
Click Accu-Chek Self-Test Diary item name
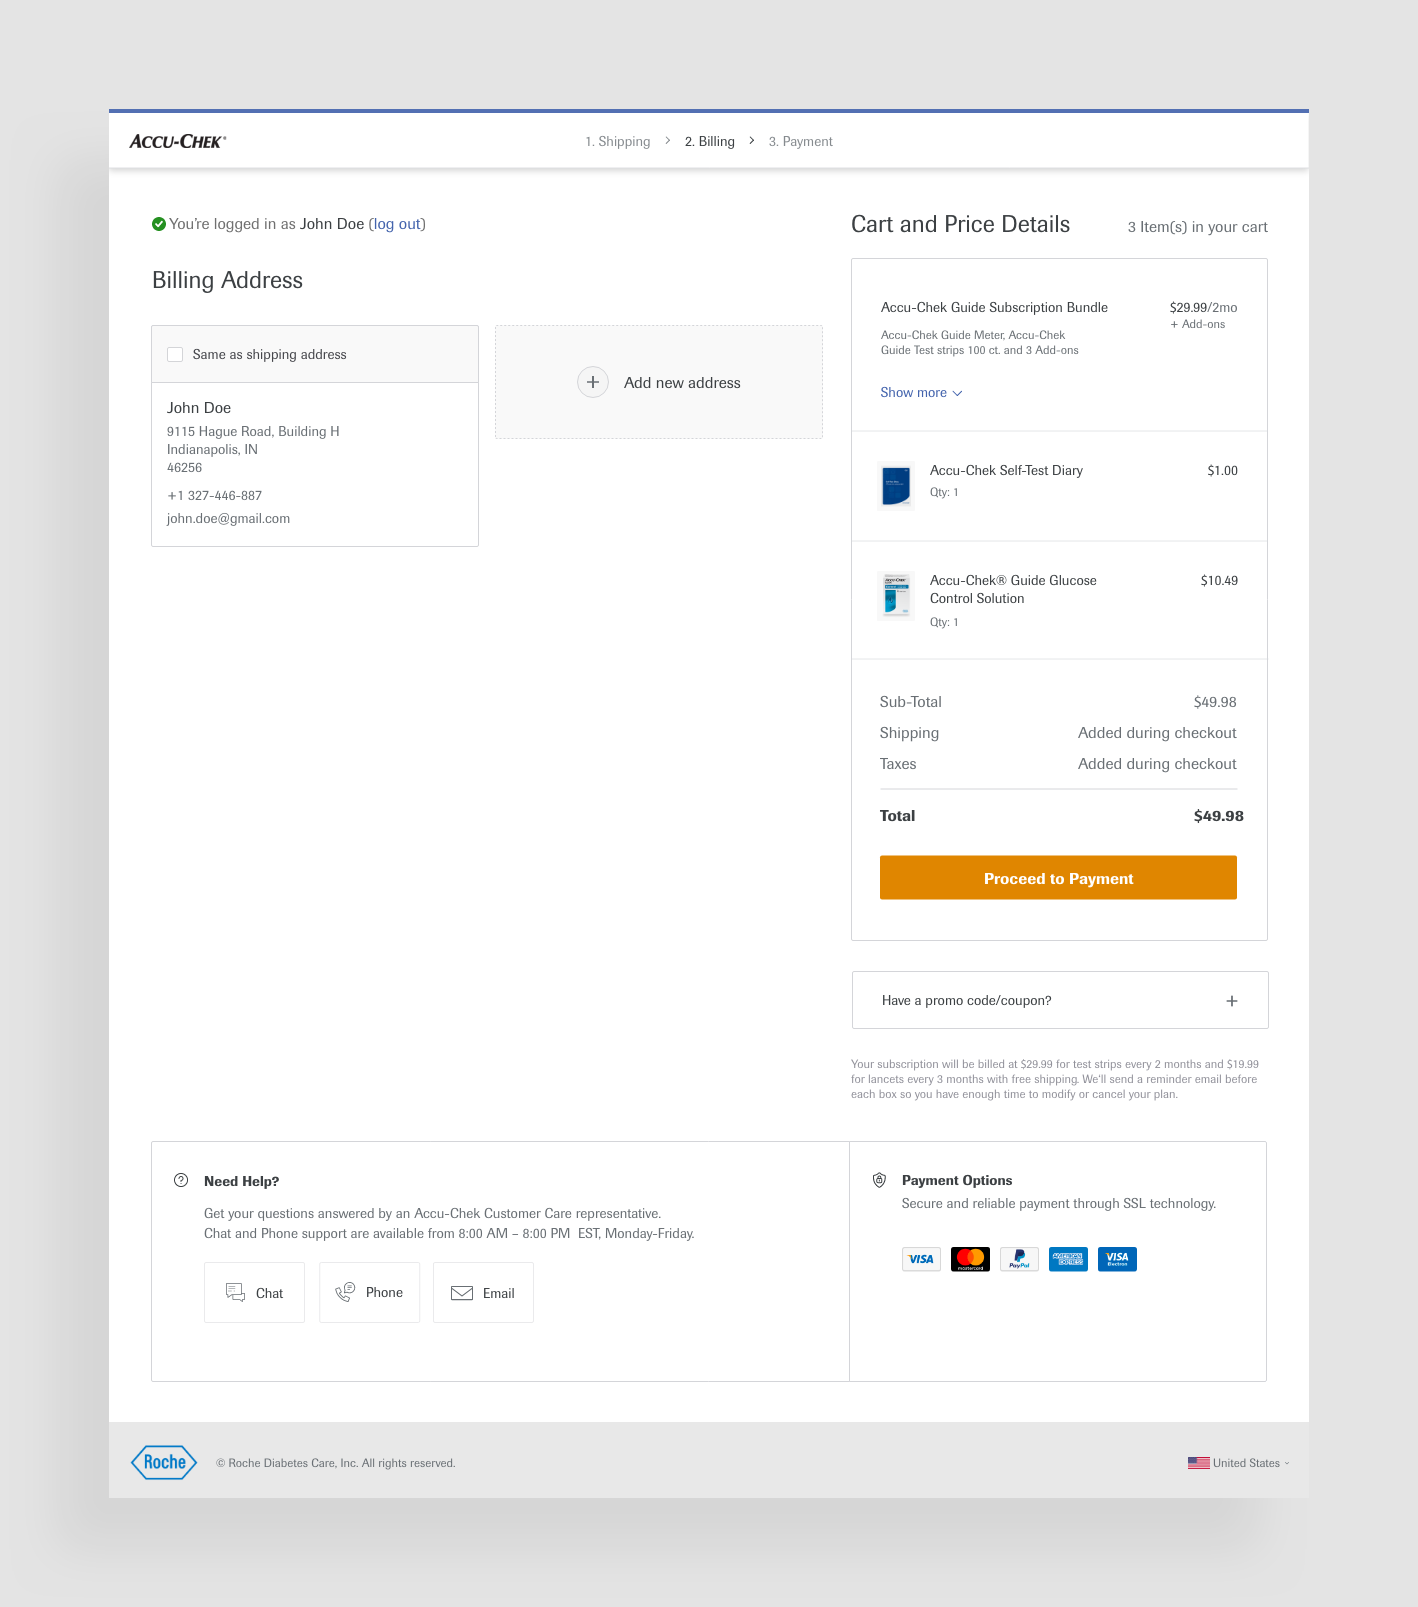point(1006,471)
